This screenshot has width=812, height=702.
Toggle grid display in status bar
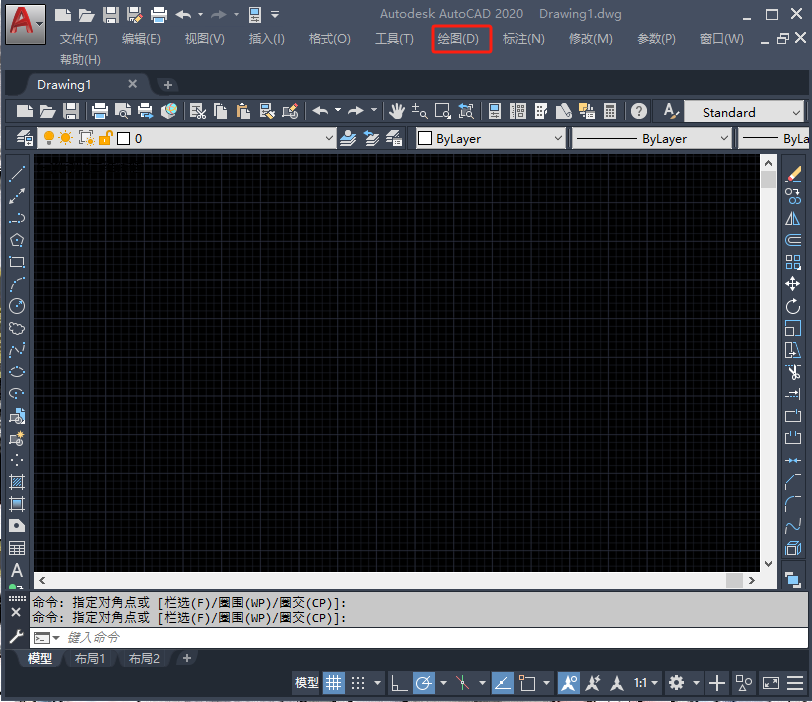coord(334,683)
